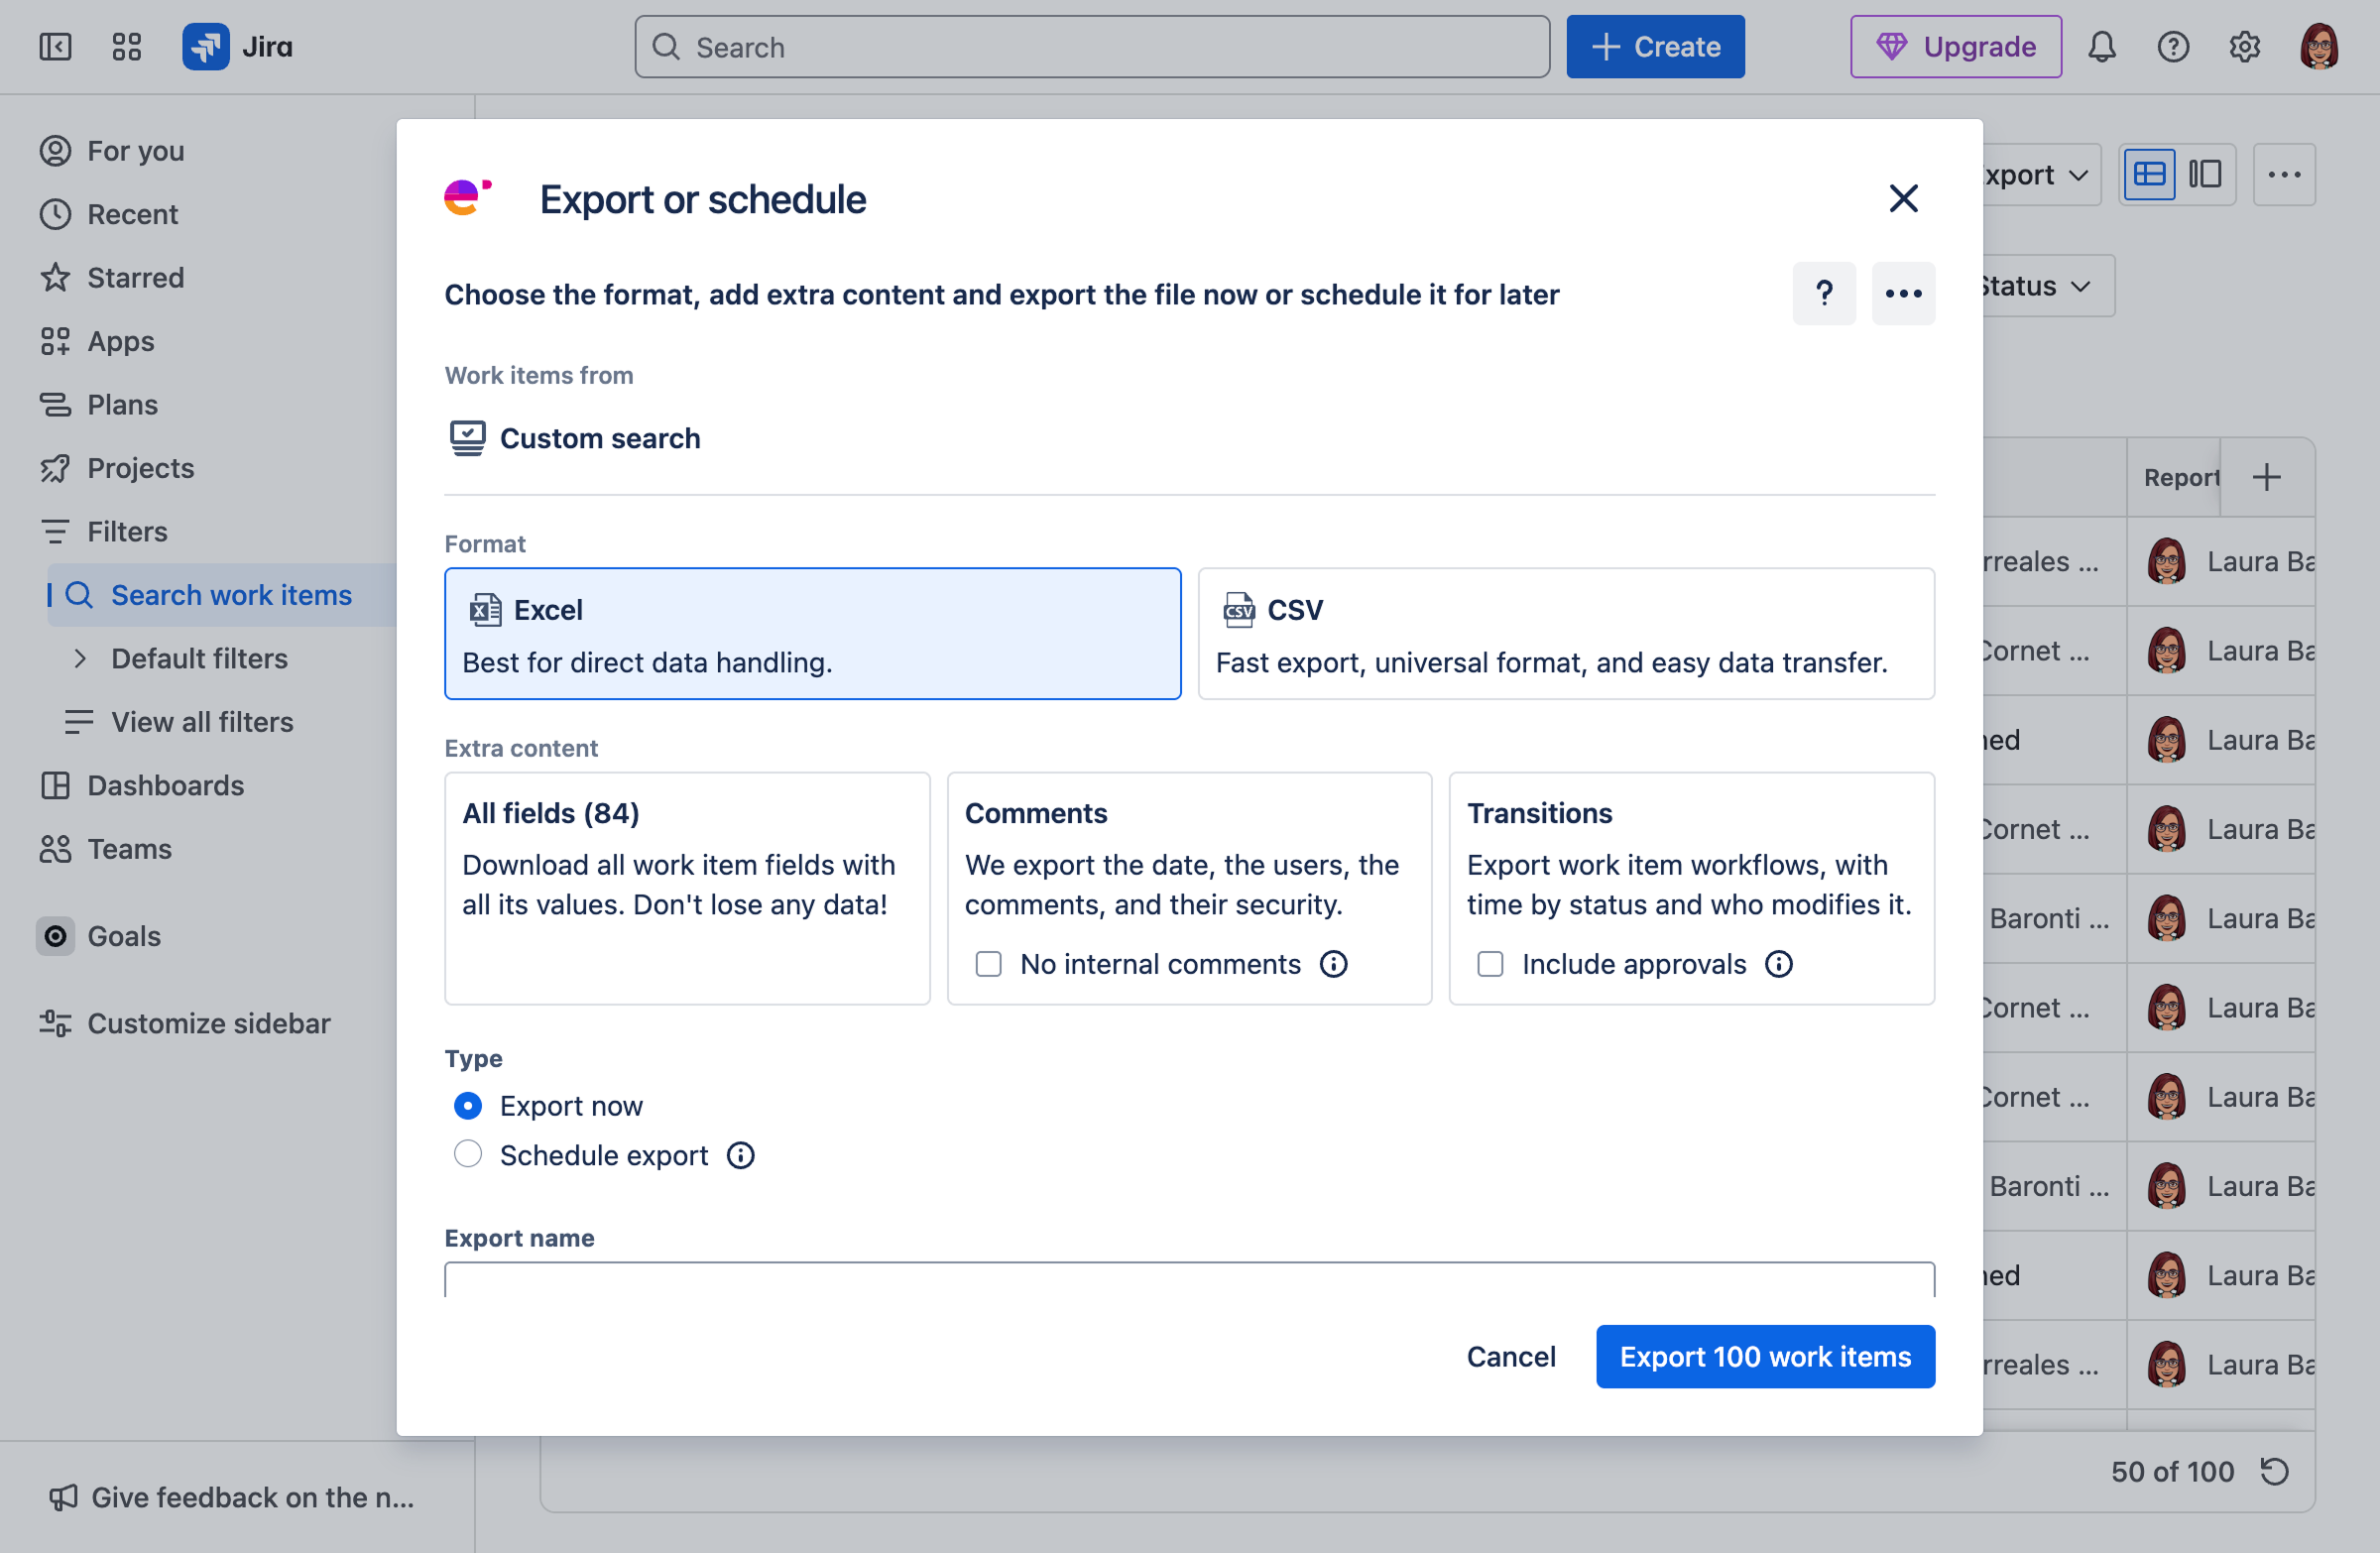The width and height of the screenshot is (2380, 1553).
Task: Click the Custom search monitor icon
Action: pos(467,438)
